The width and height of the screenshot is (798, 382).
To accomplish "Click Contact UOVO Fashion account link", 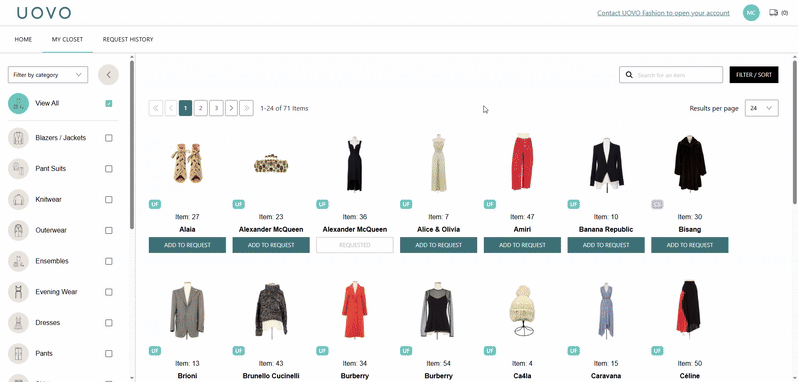I will [663, 13].
